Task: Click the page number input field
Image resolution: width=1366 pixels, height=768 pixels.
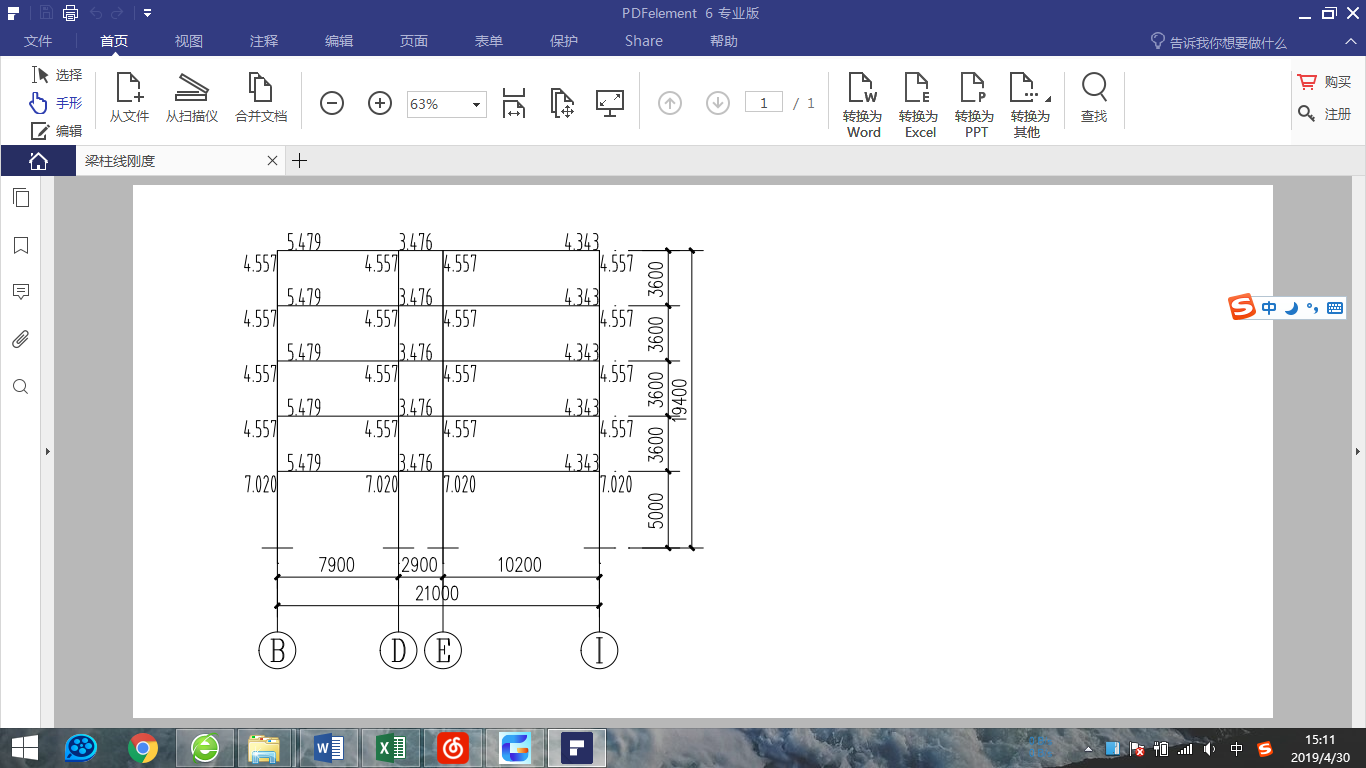Action: [x=764, y=103]
